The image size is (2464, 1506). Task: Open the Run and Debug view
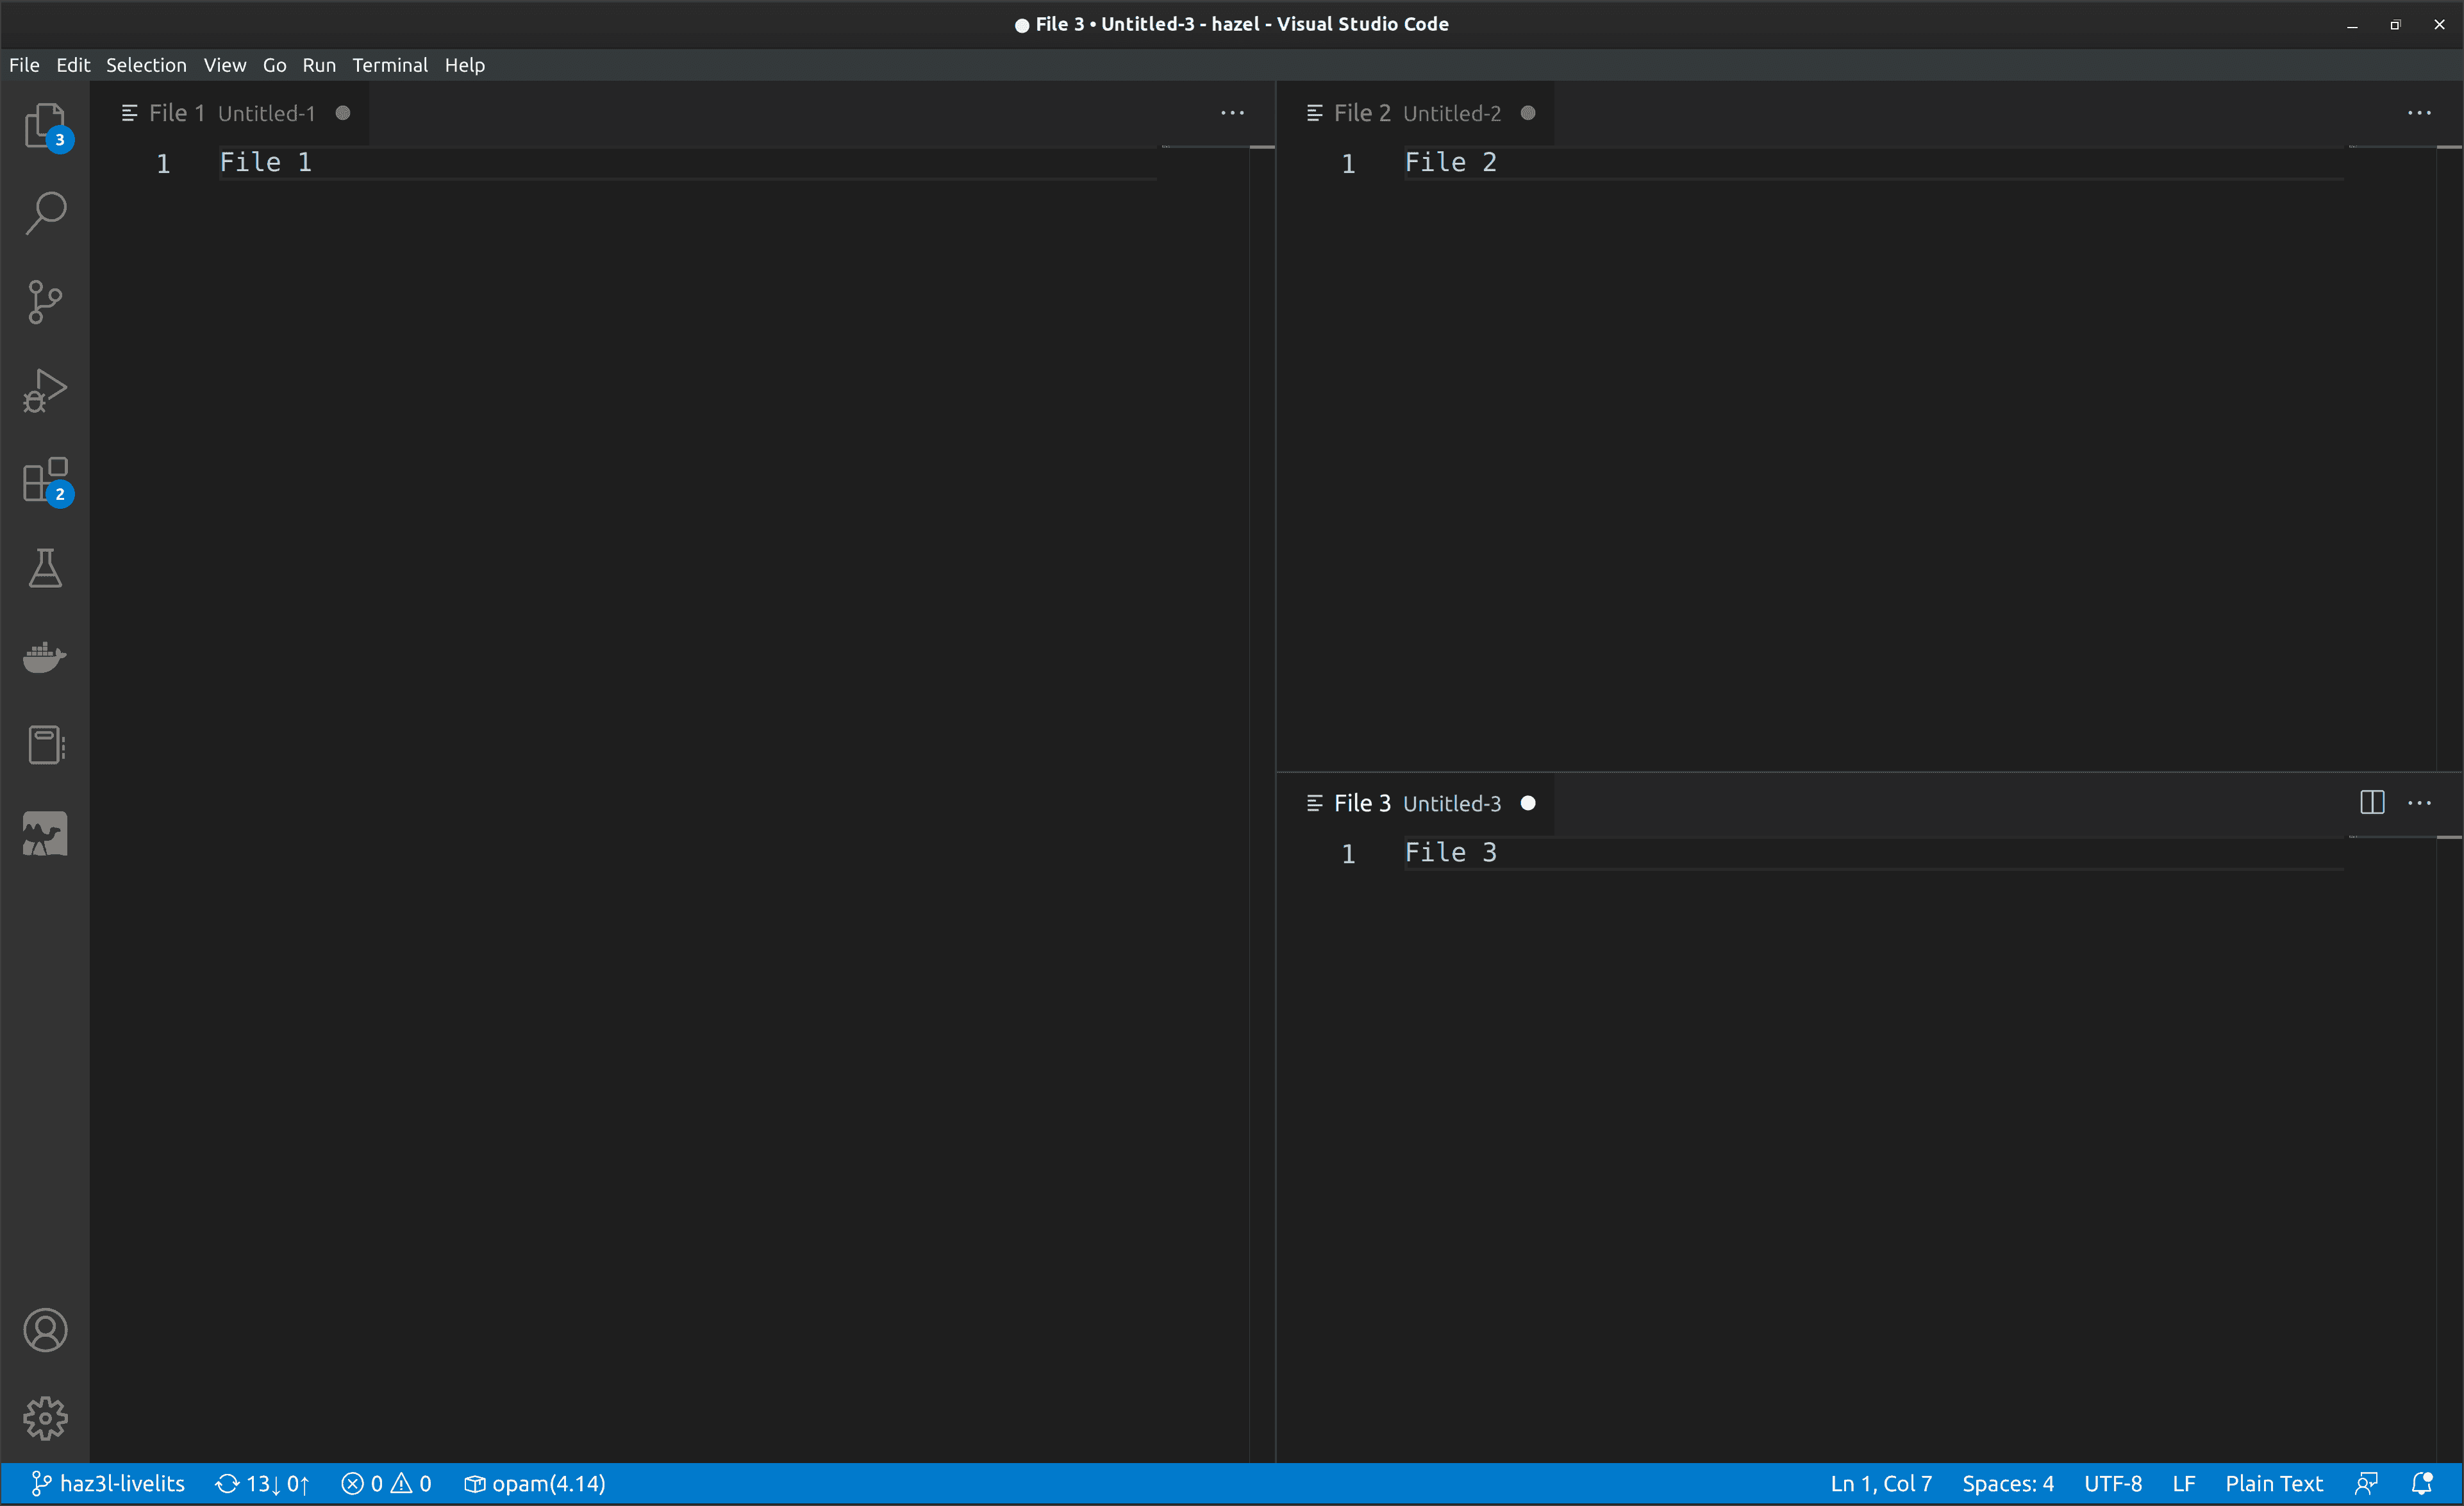point(45,390)
